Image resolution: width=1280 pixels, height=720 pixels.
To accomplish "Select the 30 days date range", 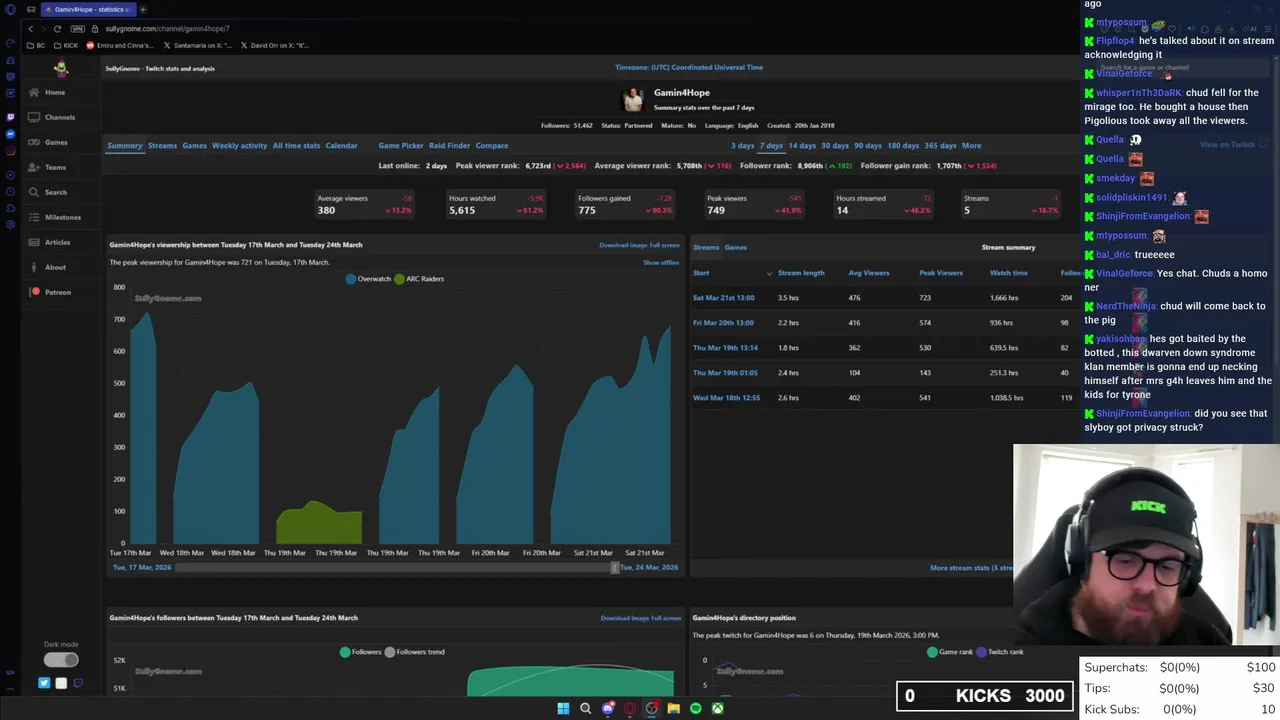I will pyautogui.click(x=835, y=146).
